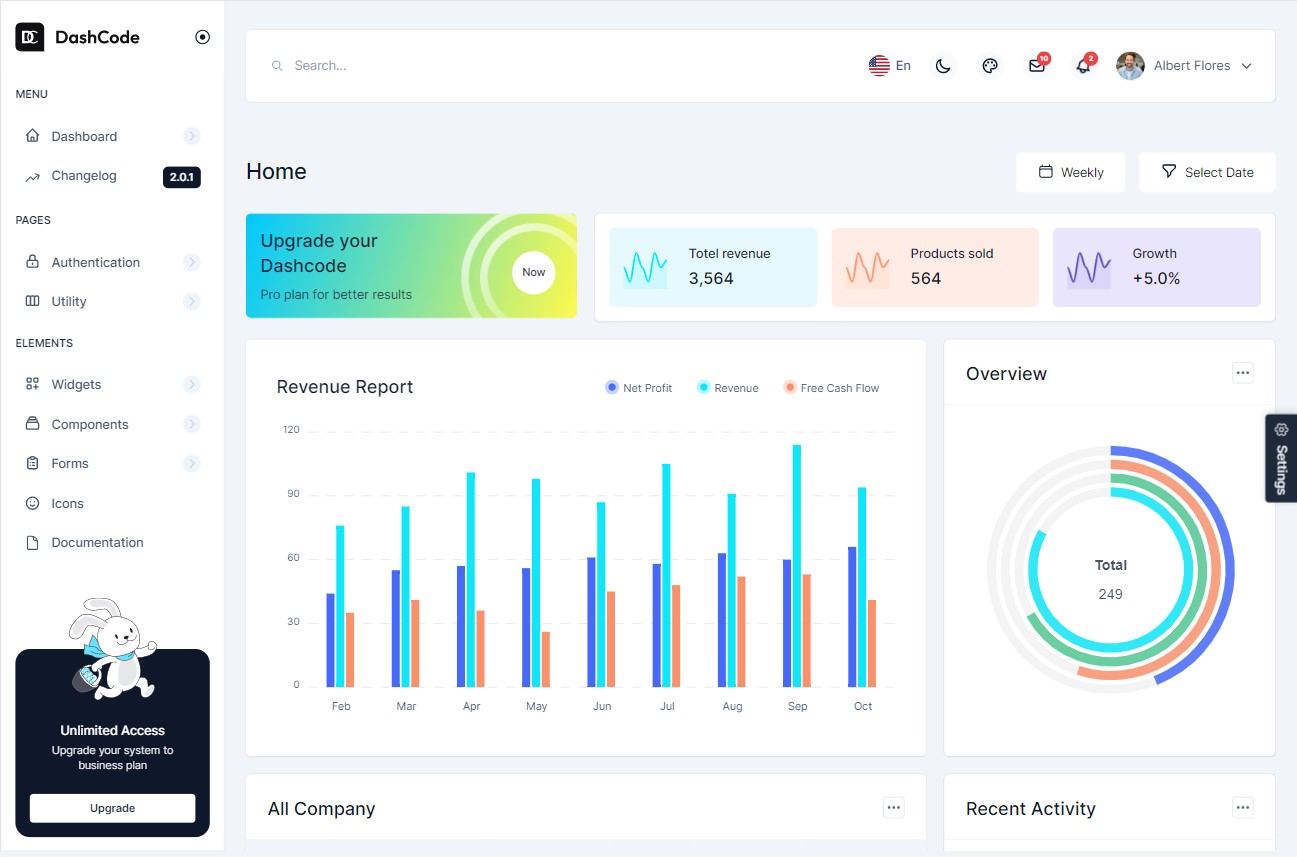The width and height of the screenshot is (1297, 857).
Task: Click the Upgrade button
Action: tap(112, 808)
